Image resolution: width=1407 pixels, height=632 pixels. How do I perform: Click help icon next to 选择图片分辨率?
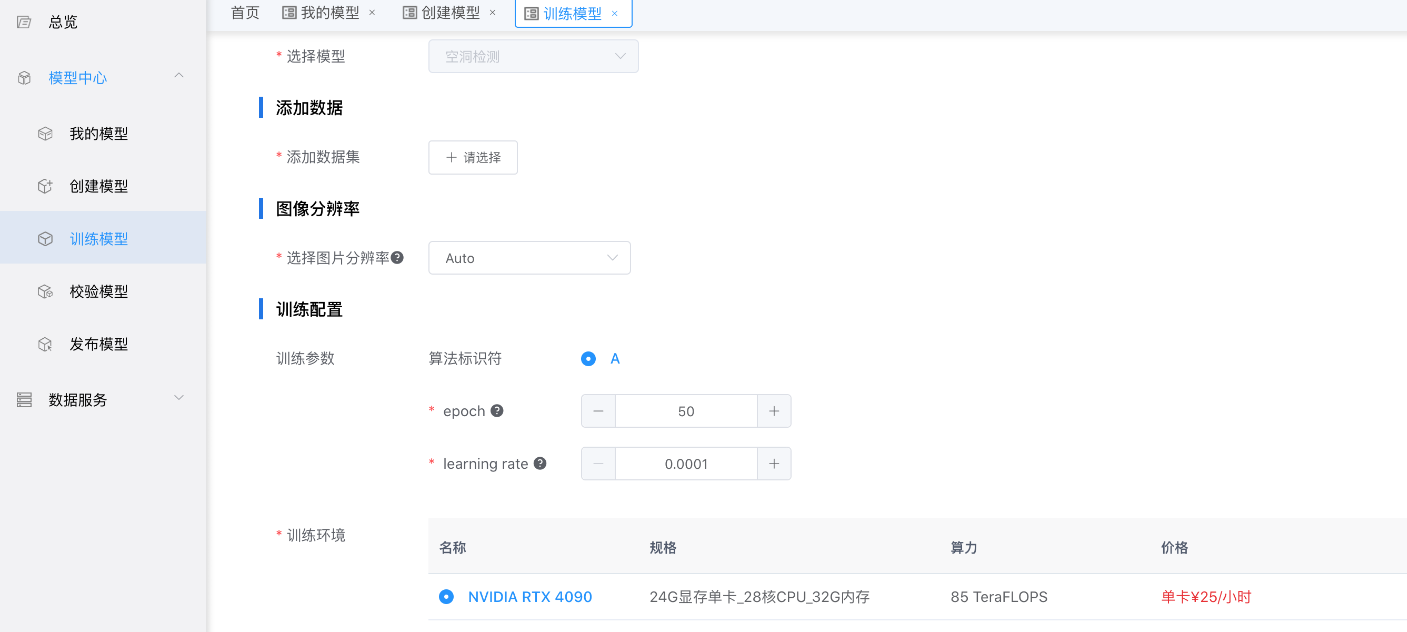397,258
